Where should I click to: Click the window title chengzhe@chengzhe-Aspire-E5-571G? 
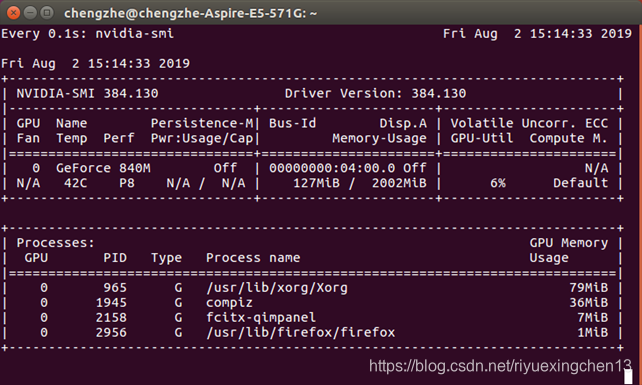[x=190, y=14]
